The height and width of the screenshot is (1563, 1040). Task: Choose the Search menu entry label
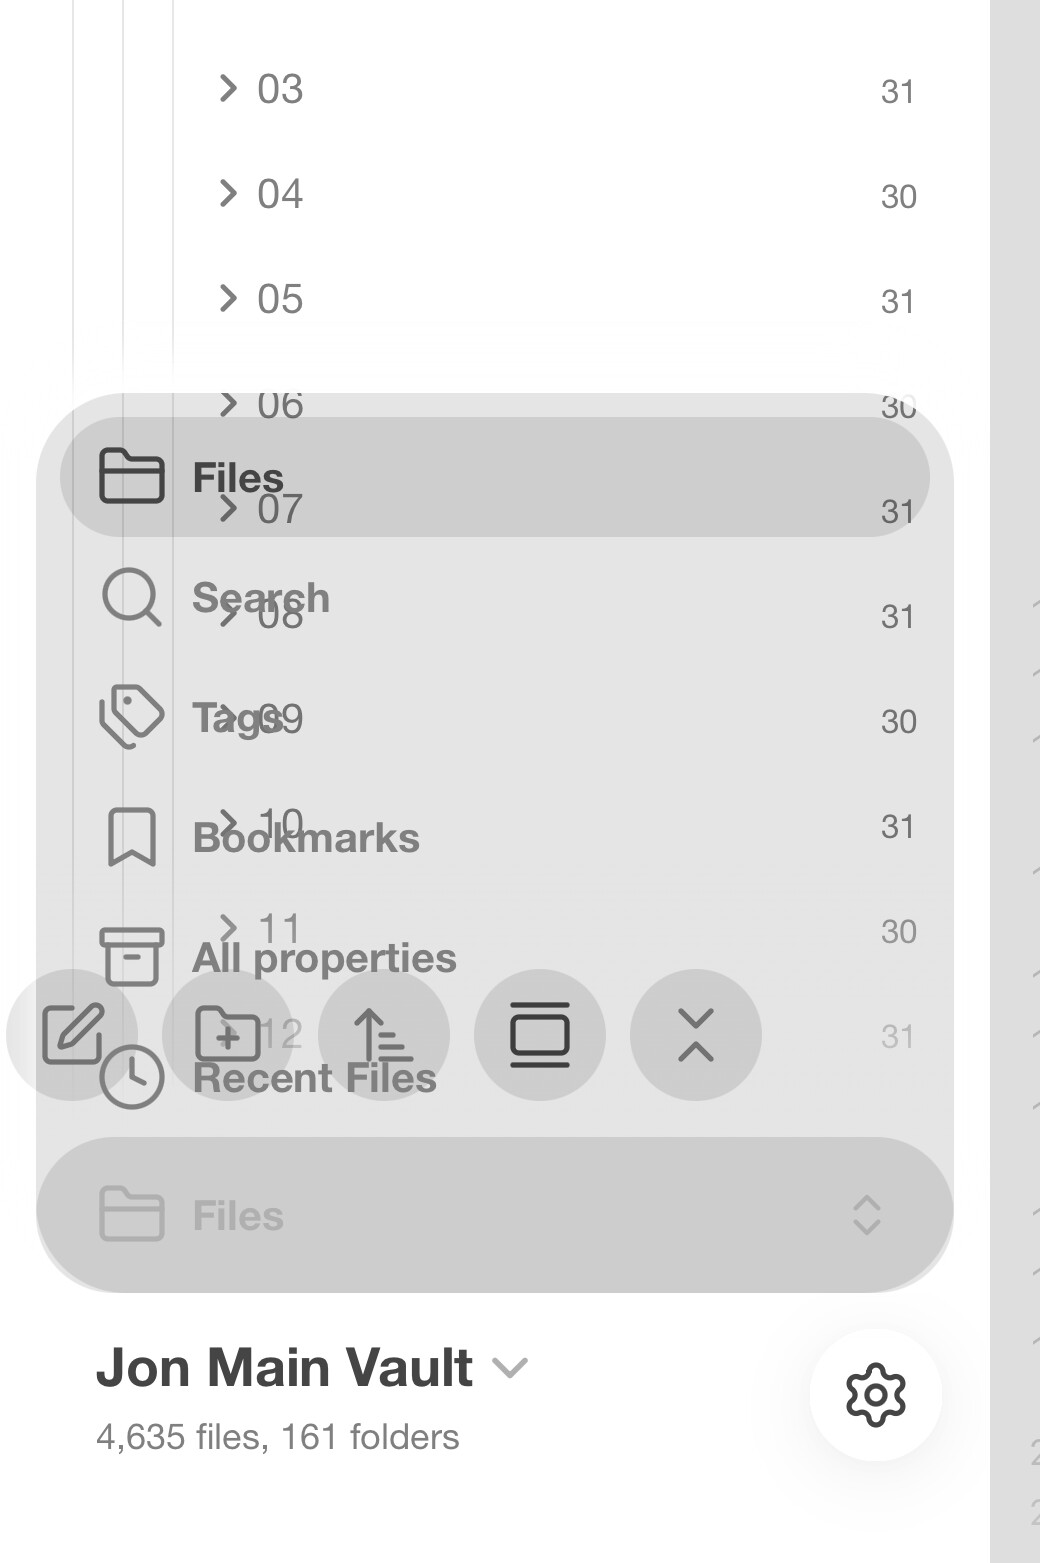point(260,598)
